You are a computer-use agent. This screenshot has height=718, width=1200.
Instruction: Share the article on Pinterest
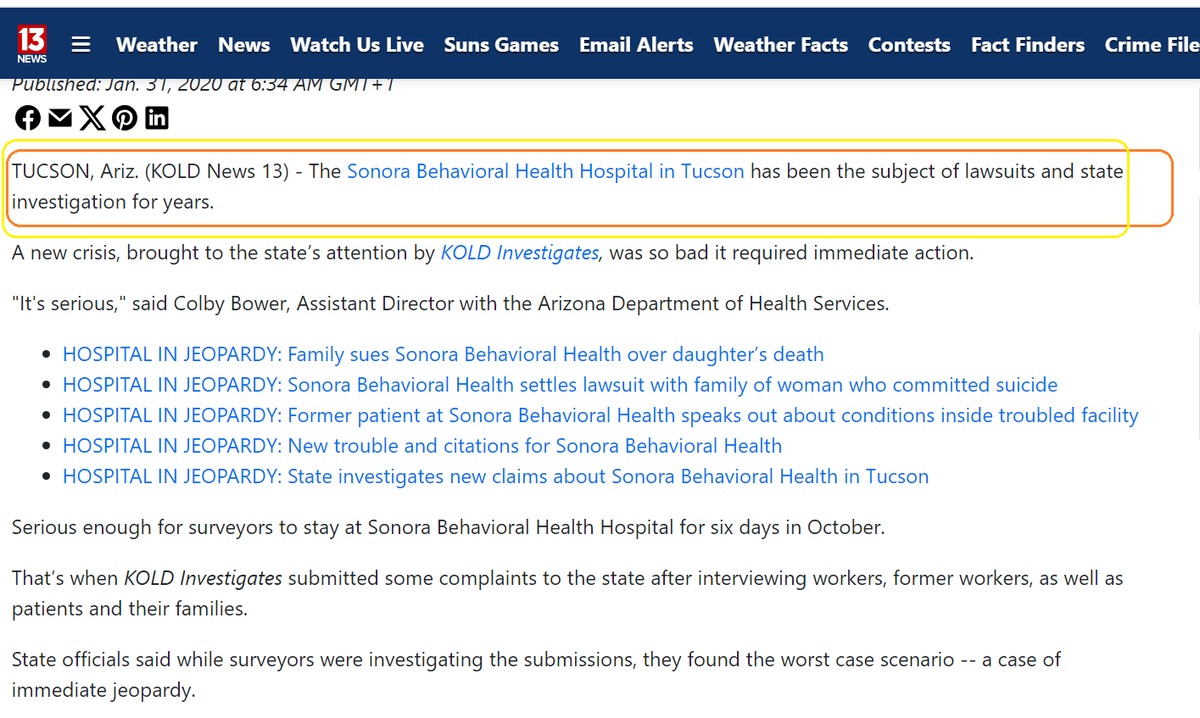click(x=124, y=118)
